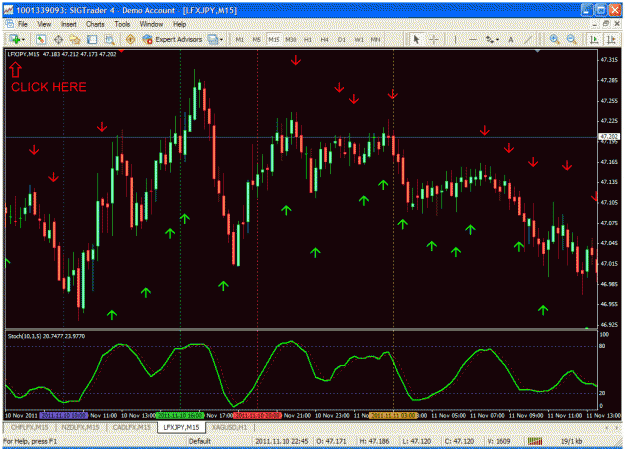The width and height of the screenshot is (625, 449).
Task: Switch to the CHFLFX,M15 chart tab
Action: point(29,427)
